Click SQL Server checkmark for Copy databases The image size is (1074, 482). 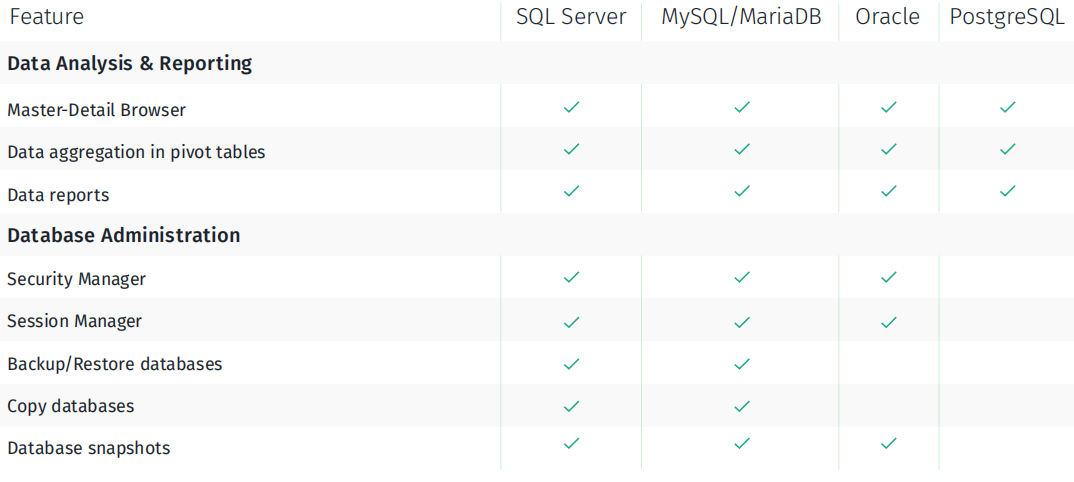coord(571,406)
